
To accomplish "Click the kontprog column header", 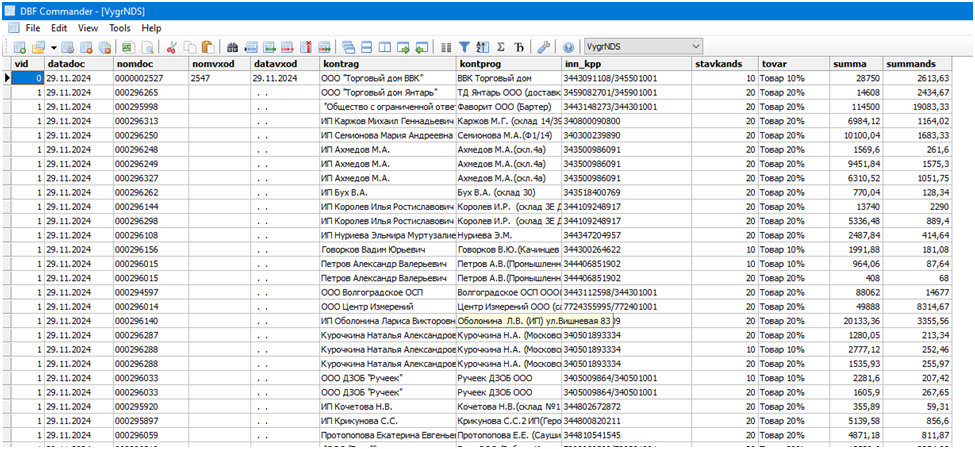I will 509,63.
